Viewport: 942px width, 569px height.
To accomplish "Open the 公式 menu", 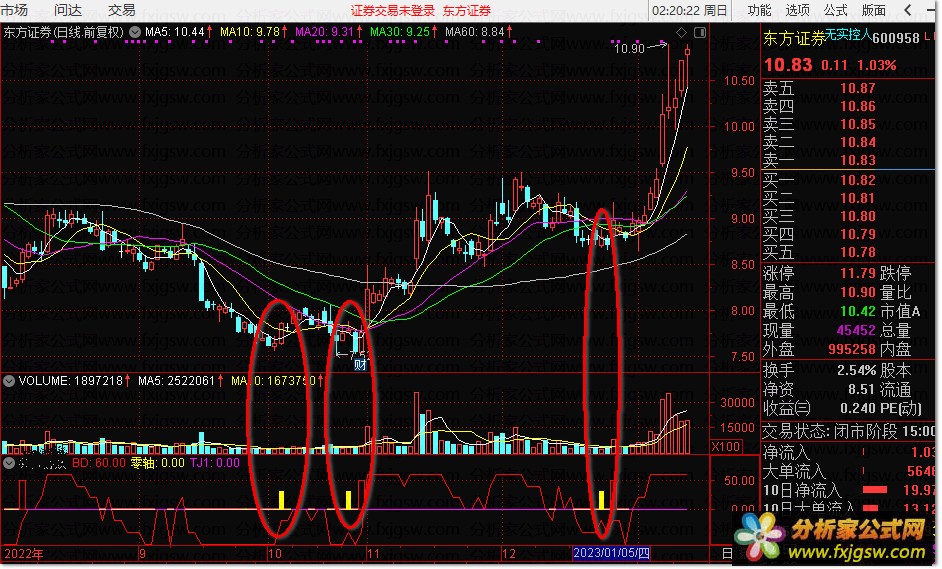I will click(x=835, y=10).
